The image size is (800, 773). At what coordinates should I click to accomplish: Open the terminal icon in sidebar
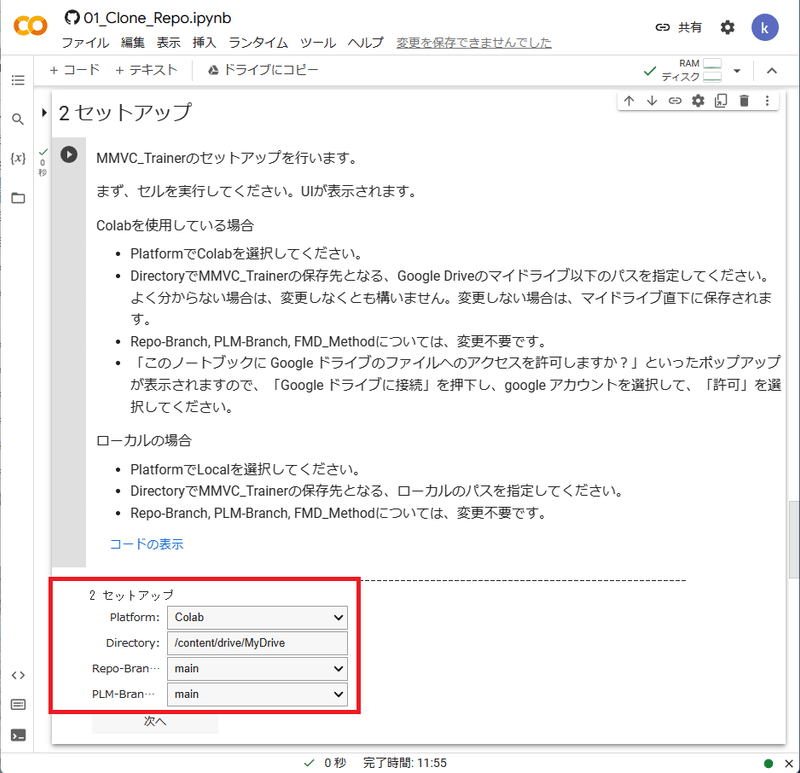18,735
